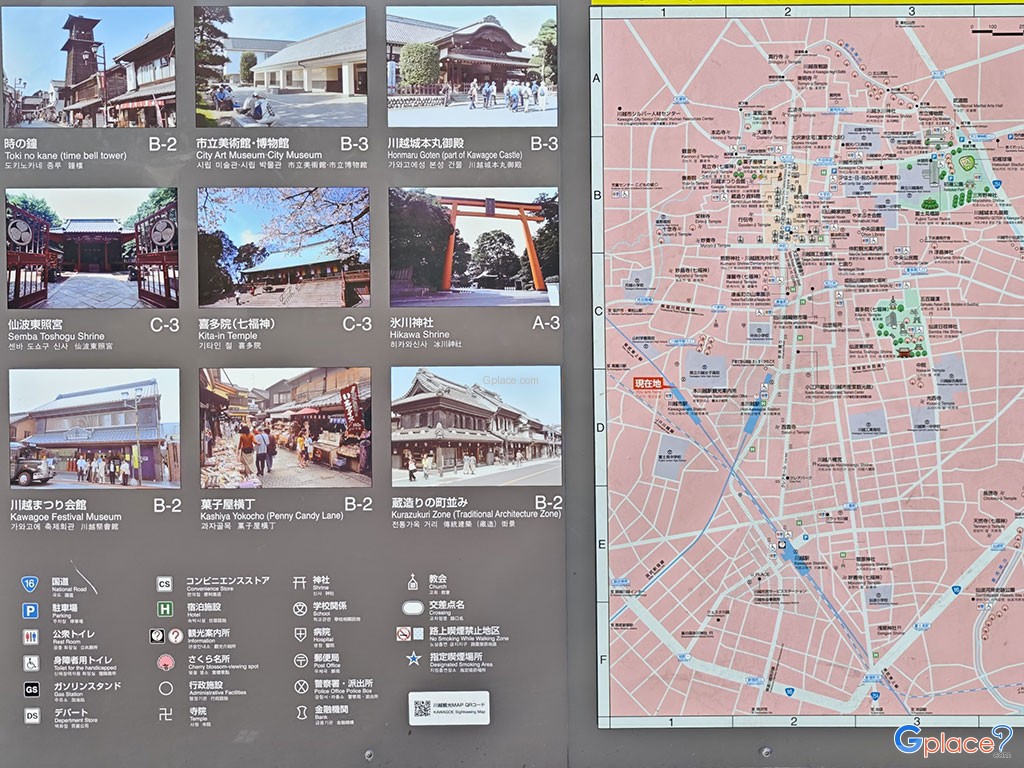Select the Post Office legend icon

pyautogui.click(x=299, y=660)
